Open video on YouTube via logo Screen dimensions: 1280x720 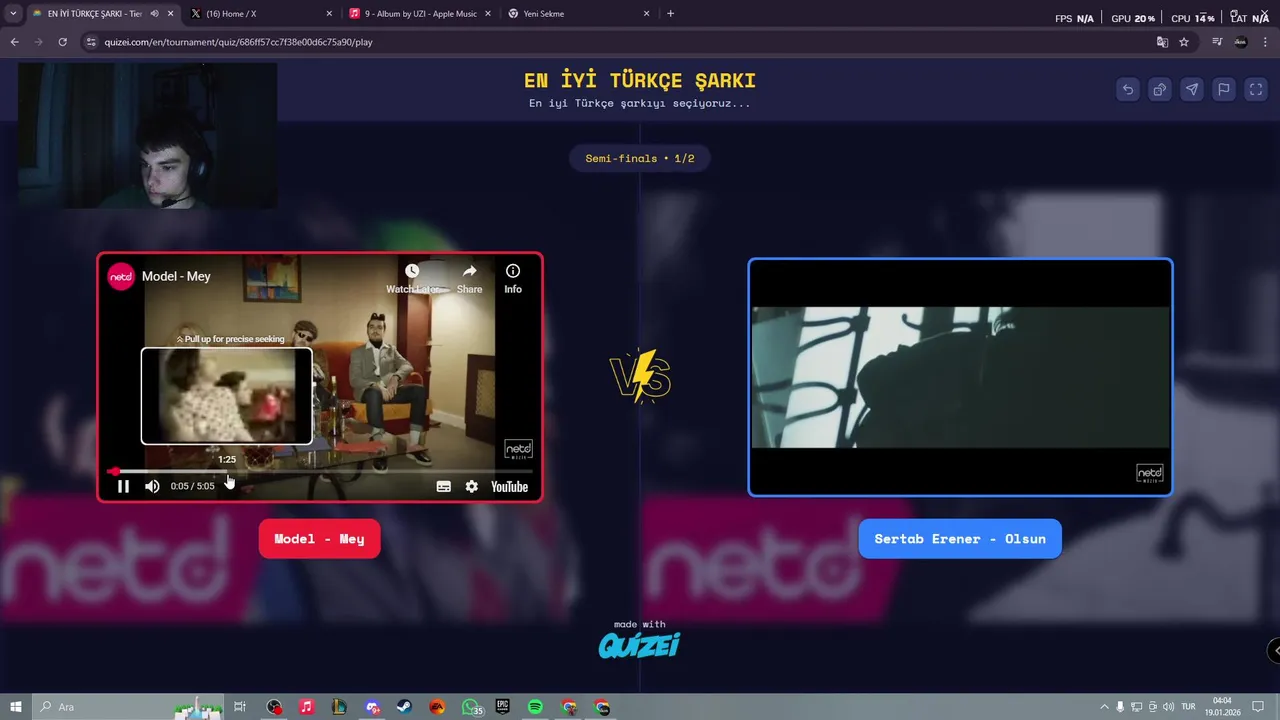pyautogui.click(x=509, y=486)
